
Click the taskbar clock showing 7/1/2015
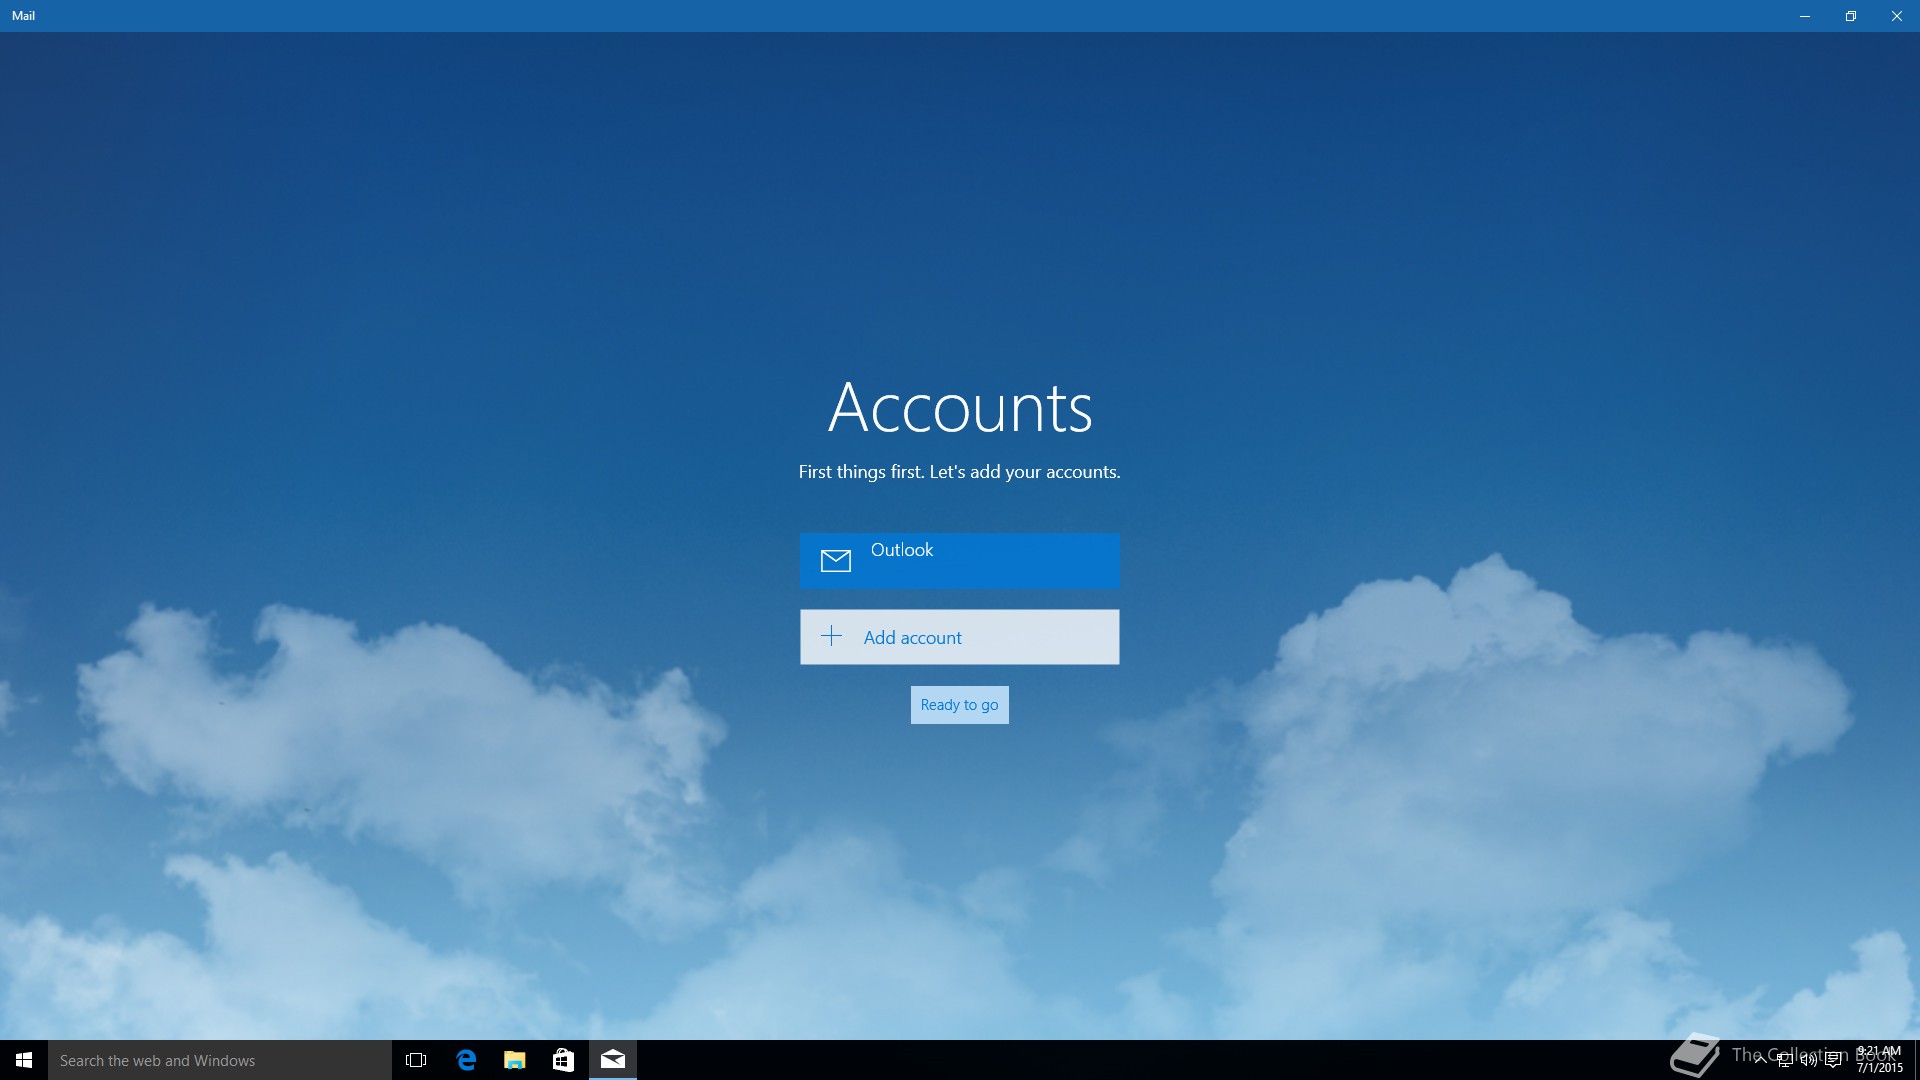1879,1060
